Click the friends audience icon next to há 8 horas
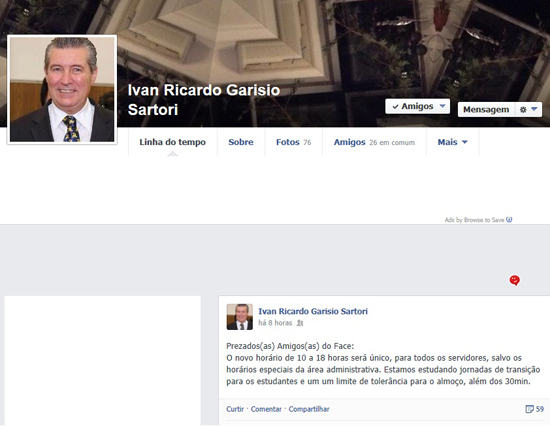 [x=300, y=323]
